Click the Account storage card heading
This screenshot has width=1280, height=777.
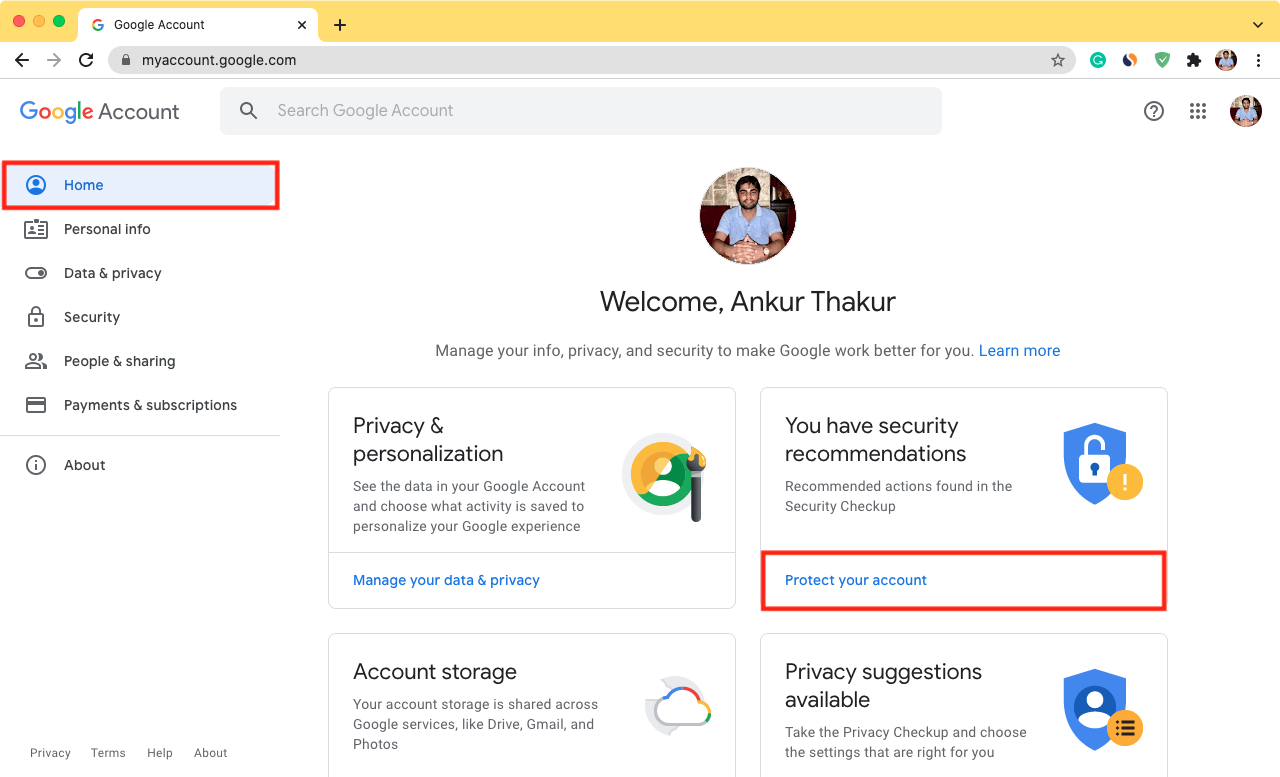click(435, 672)
